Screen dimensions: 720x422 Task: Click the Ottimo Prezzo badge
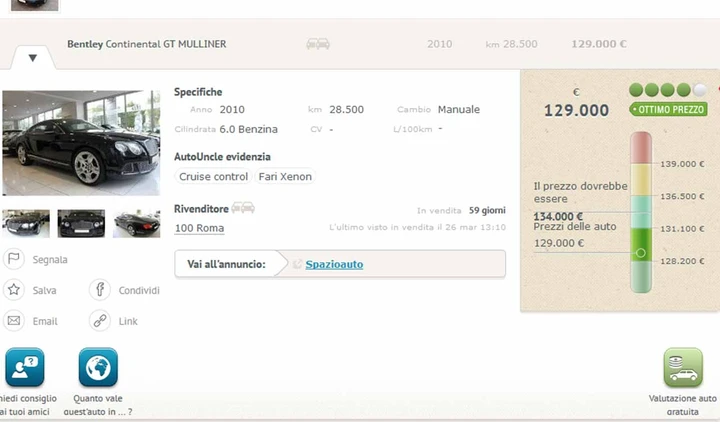coord(668,109)
